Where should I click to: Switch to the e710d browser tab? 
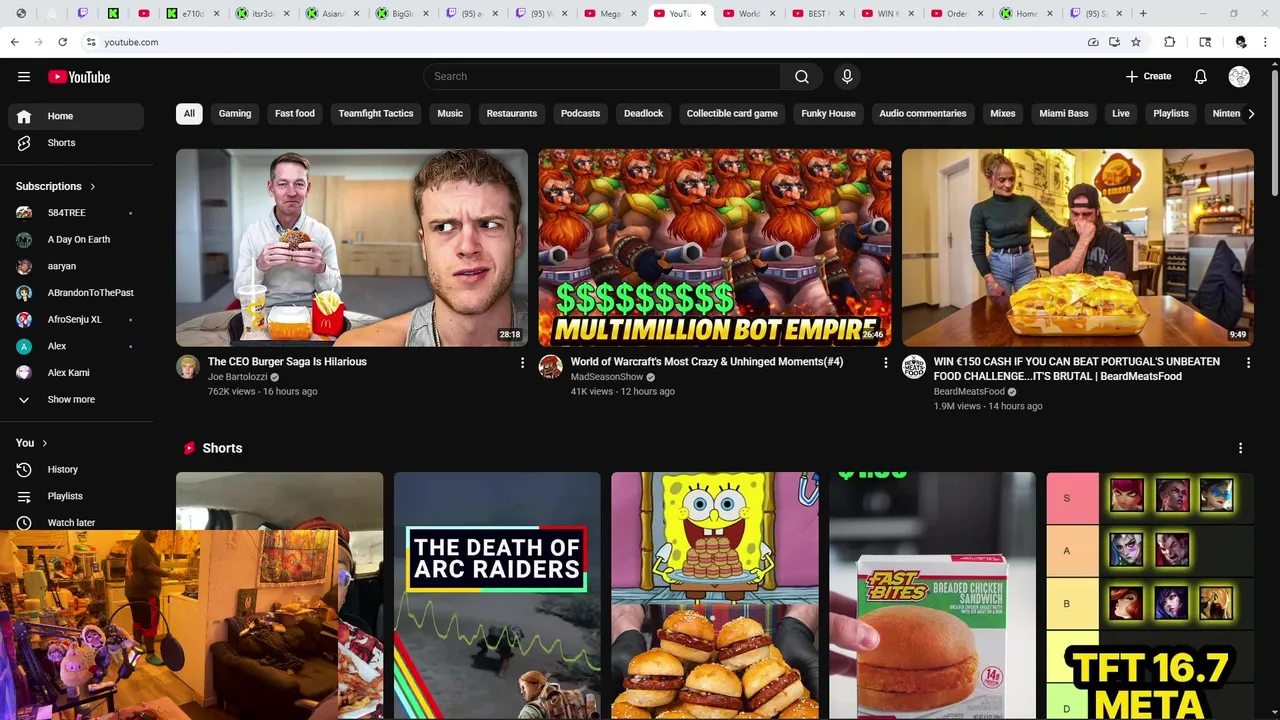click(x=194, y=14)
